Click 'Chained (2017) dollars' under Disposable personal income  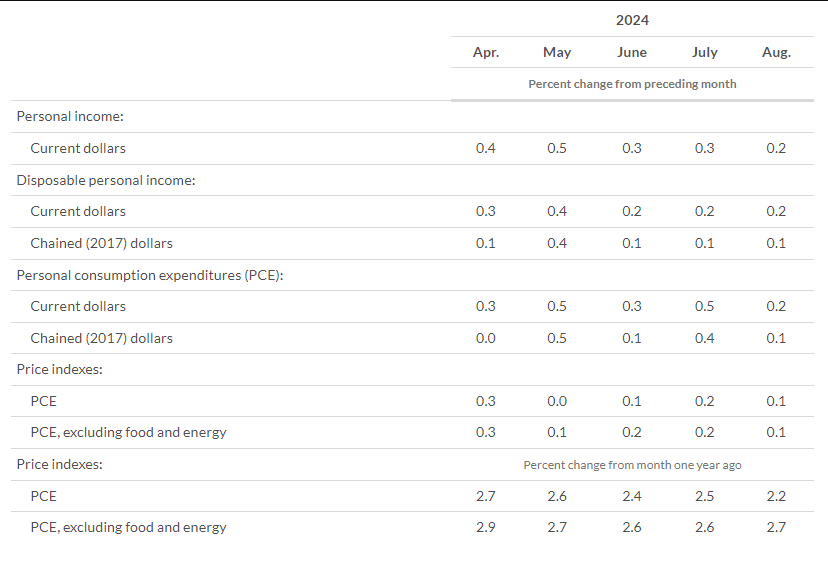(x=101, y=243)
